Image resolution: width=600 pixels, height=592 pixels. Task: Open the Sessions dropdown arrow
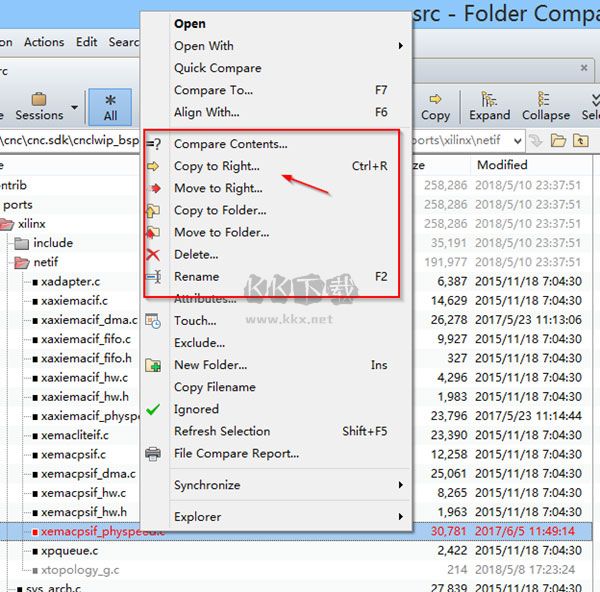coord(74,105)
